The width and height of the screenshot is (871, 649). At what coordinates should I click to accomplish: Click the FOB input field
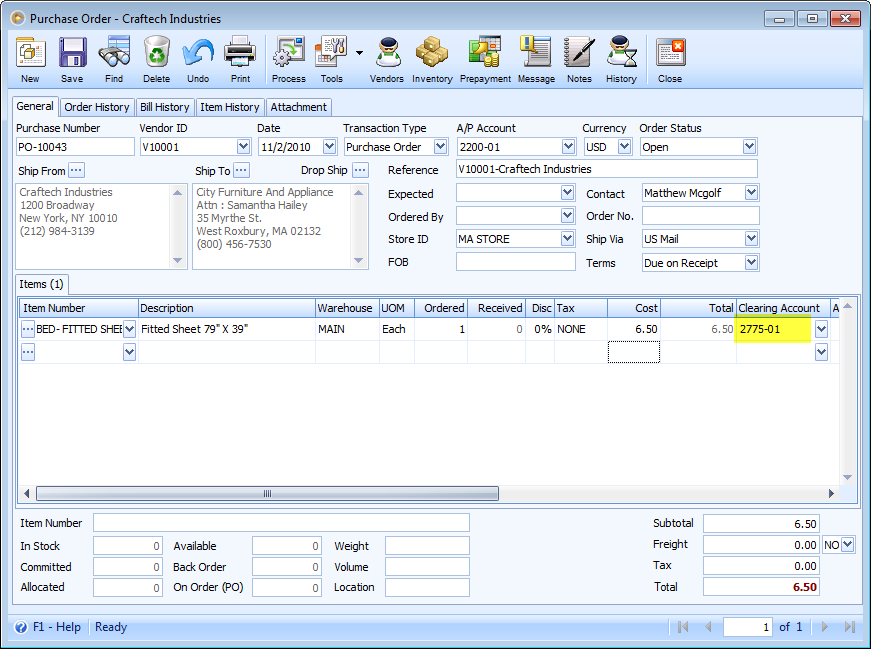515,262
